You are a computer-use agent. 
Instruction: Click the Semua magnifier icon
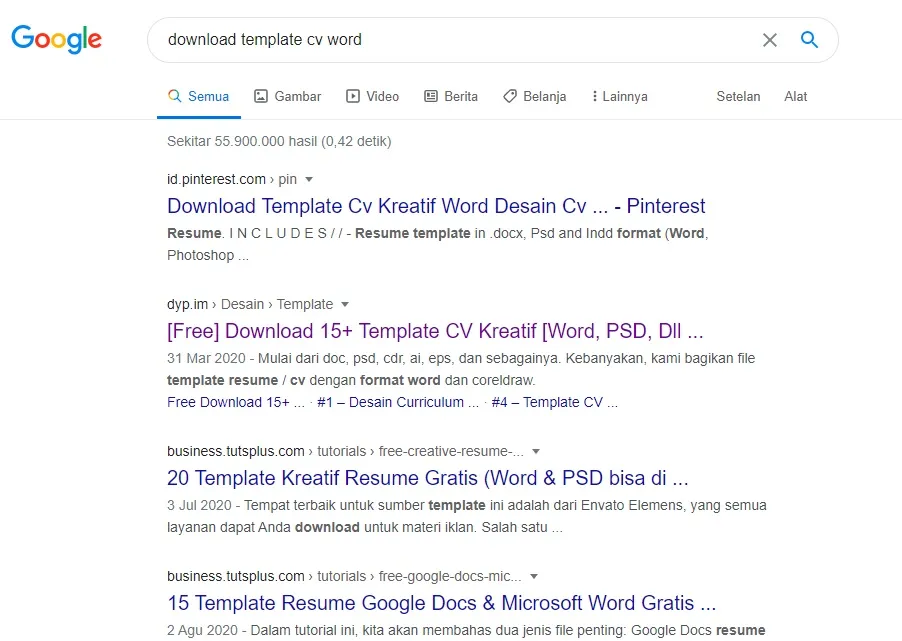point(174,96)
